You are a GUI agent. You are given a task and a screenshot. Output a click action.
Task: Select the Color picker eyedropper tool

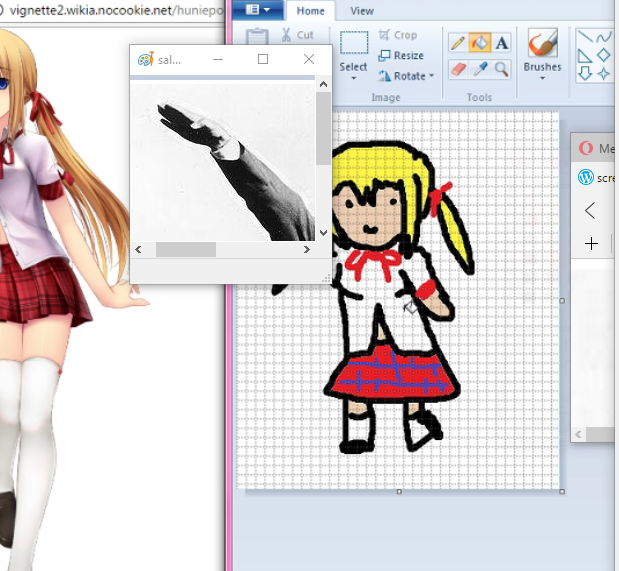pyautogui.click(x=480, y=69)
